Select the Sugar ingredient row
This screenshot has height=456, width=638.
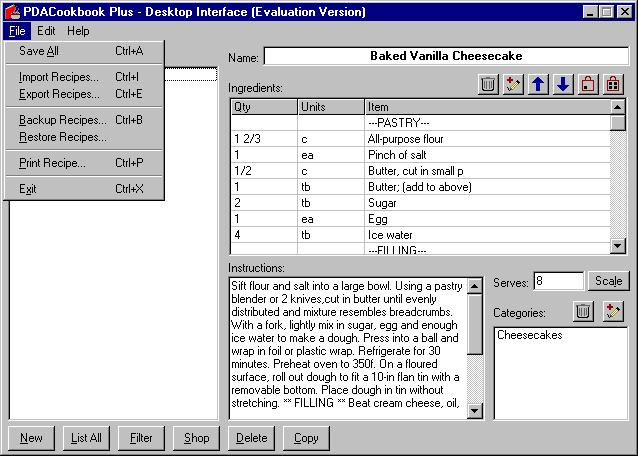[x=421, y=203]
